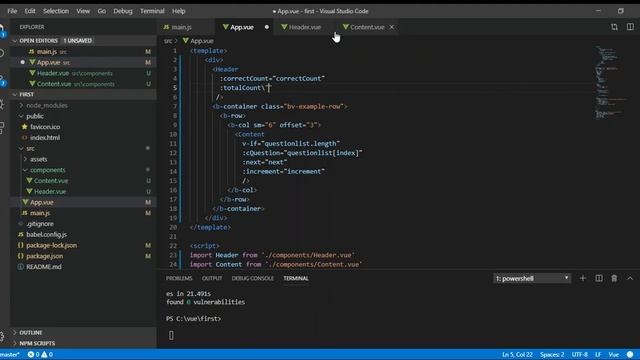The image size is (640, 360).
Task: Select the Terminal panel tab
Action: [x=296, y=278]
